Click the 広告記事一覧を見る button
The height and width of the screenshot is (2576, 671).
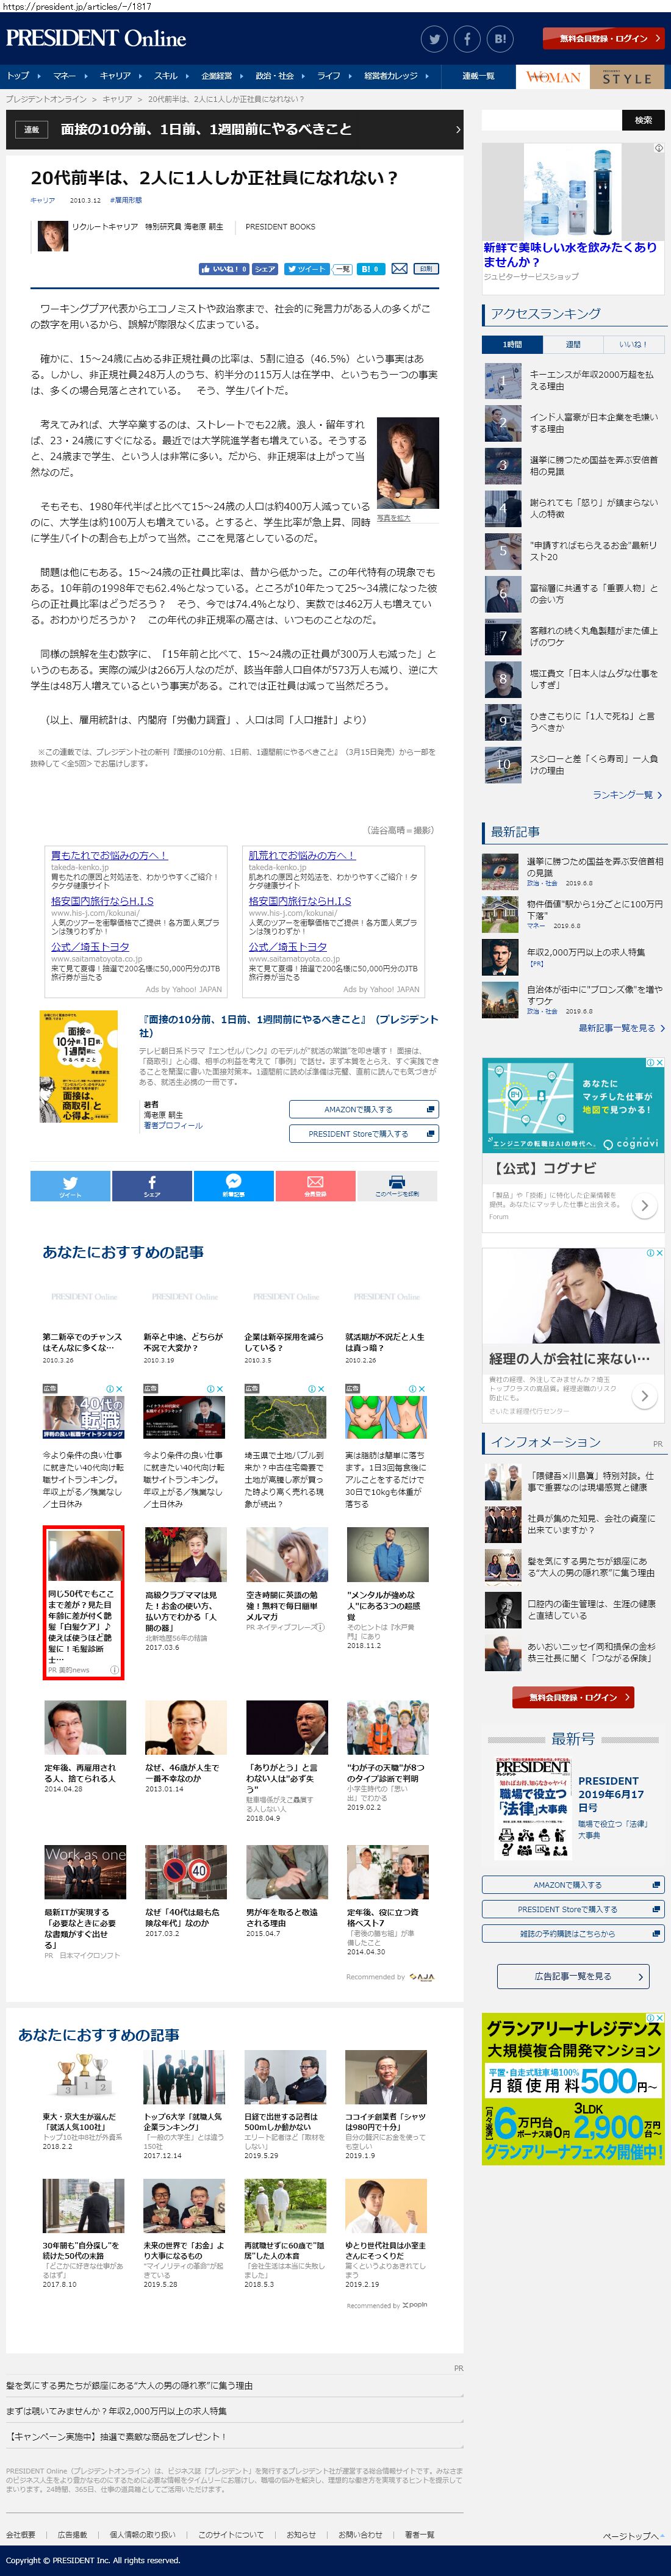(573, 1976)
